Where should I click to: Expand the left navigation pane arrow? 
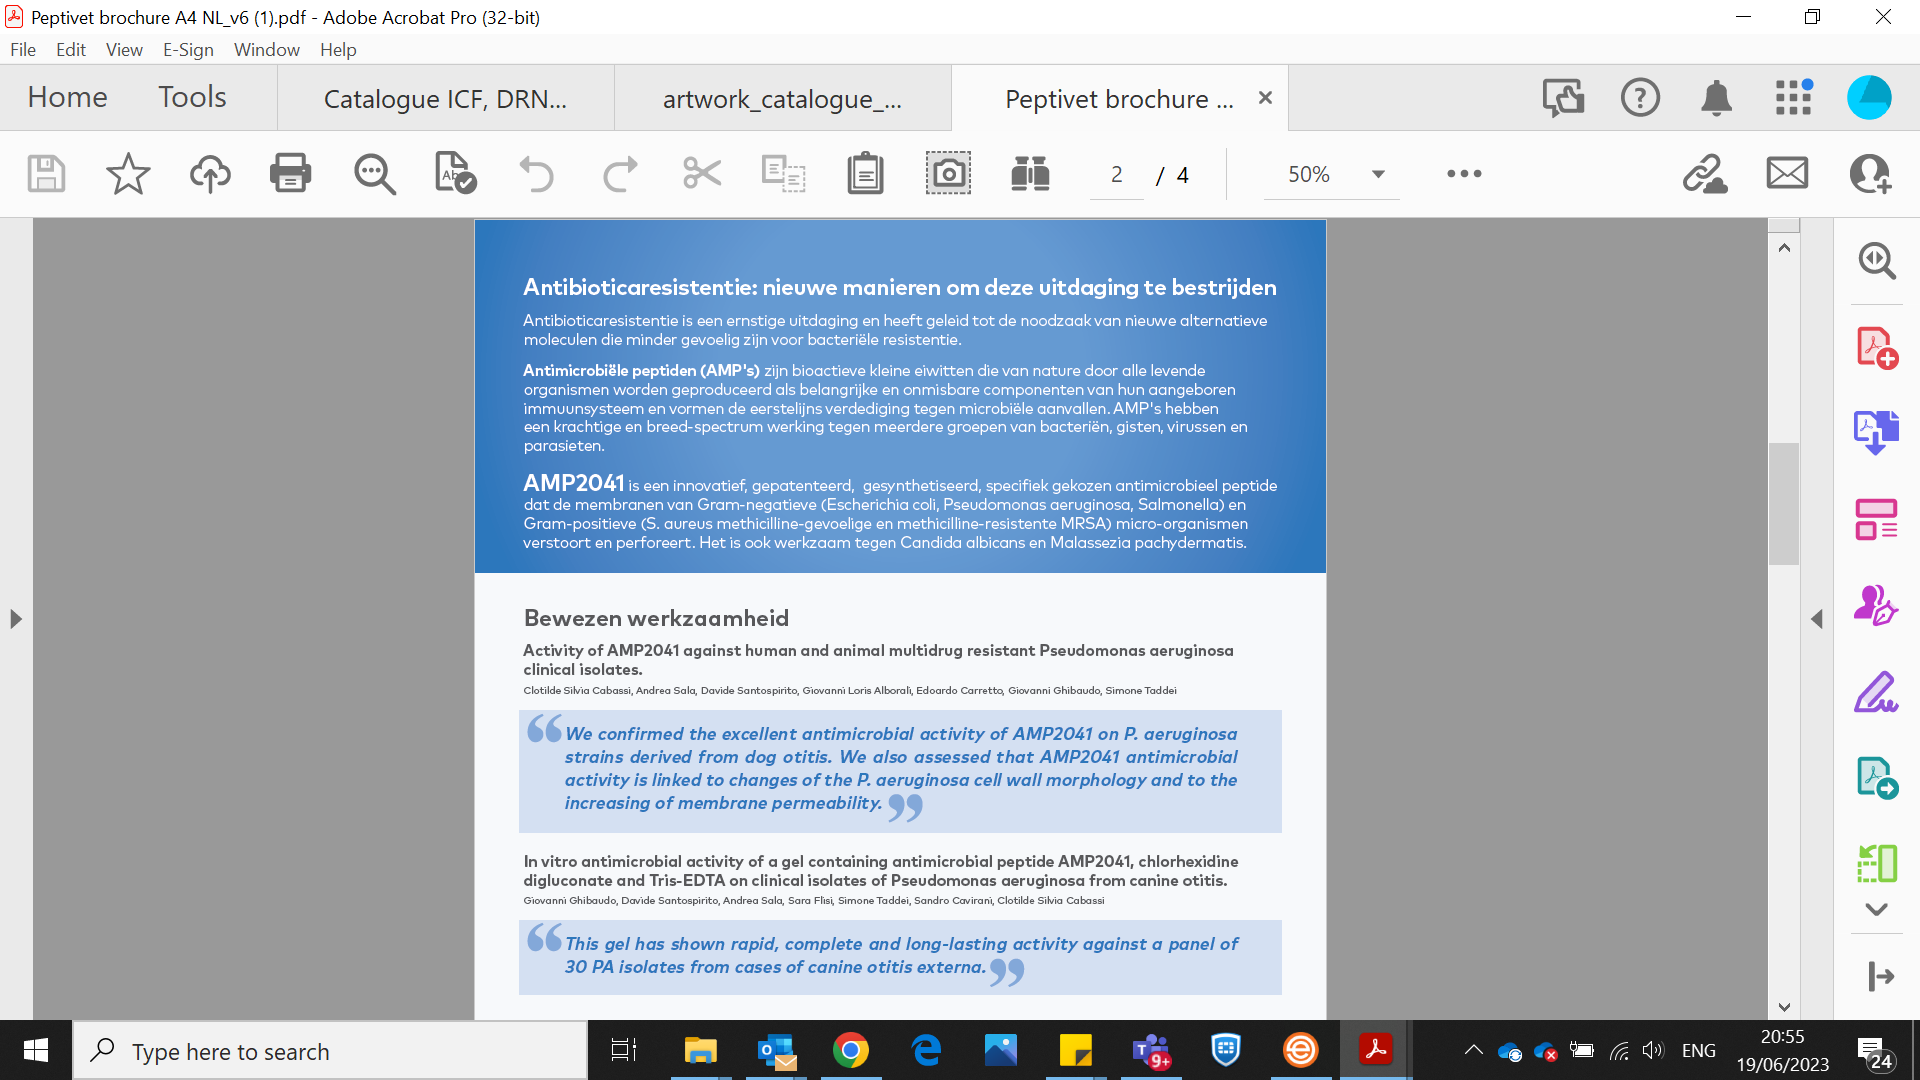(15, 619)
